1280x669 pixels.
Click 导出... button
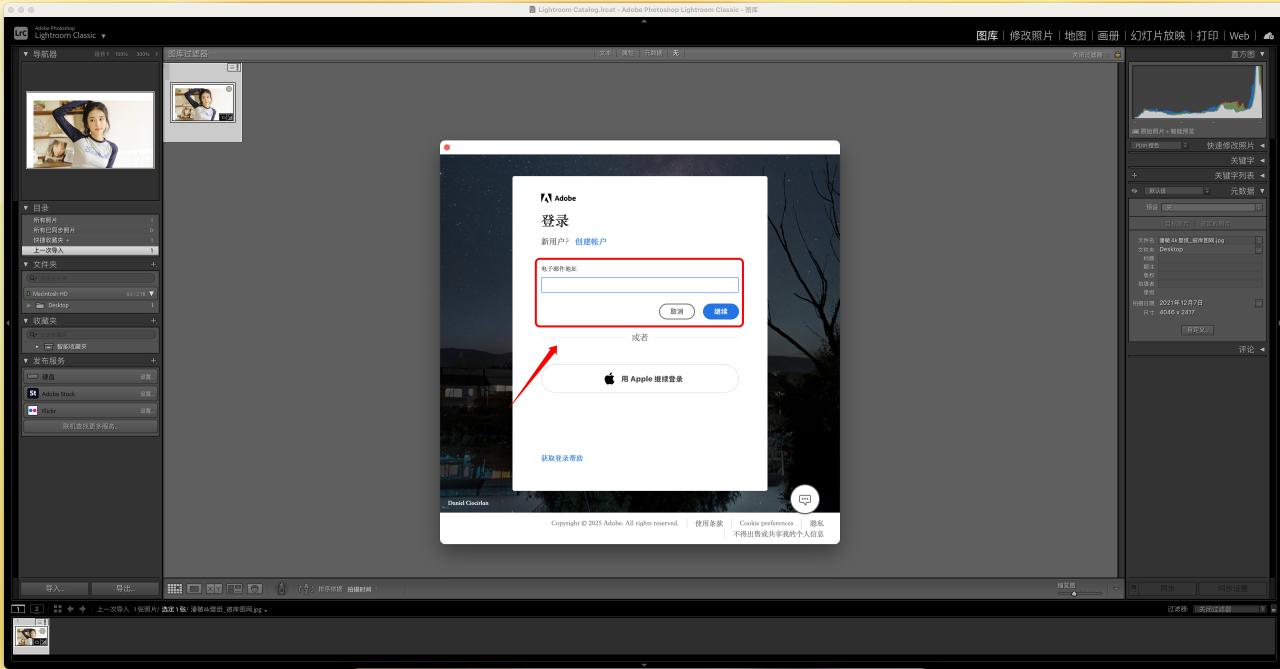coord(125,588)
